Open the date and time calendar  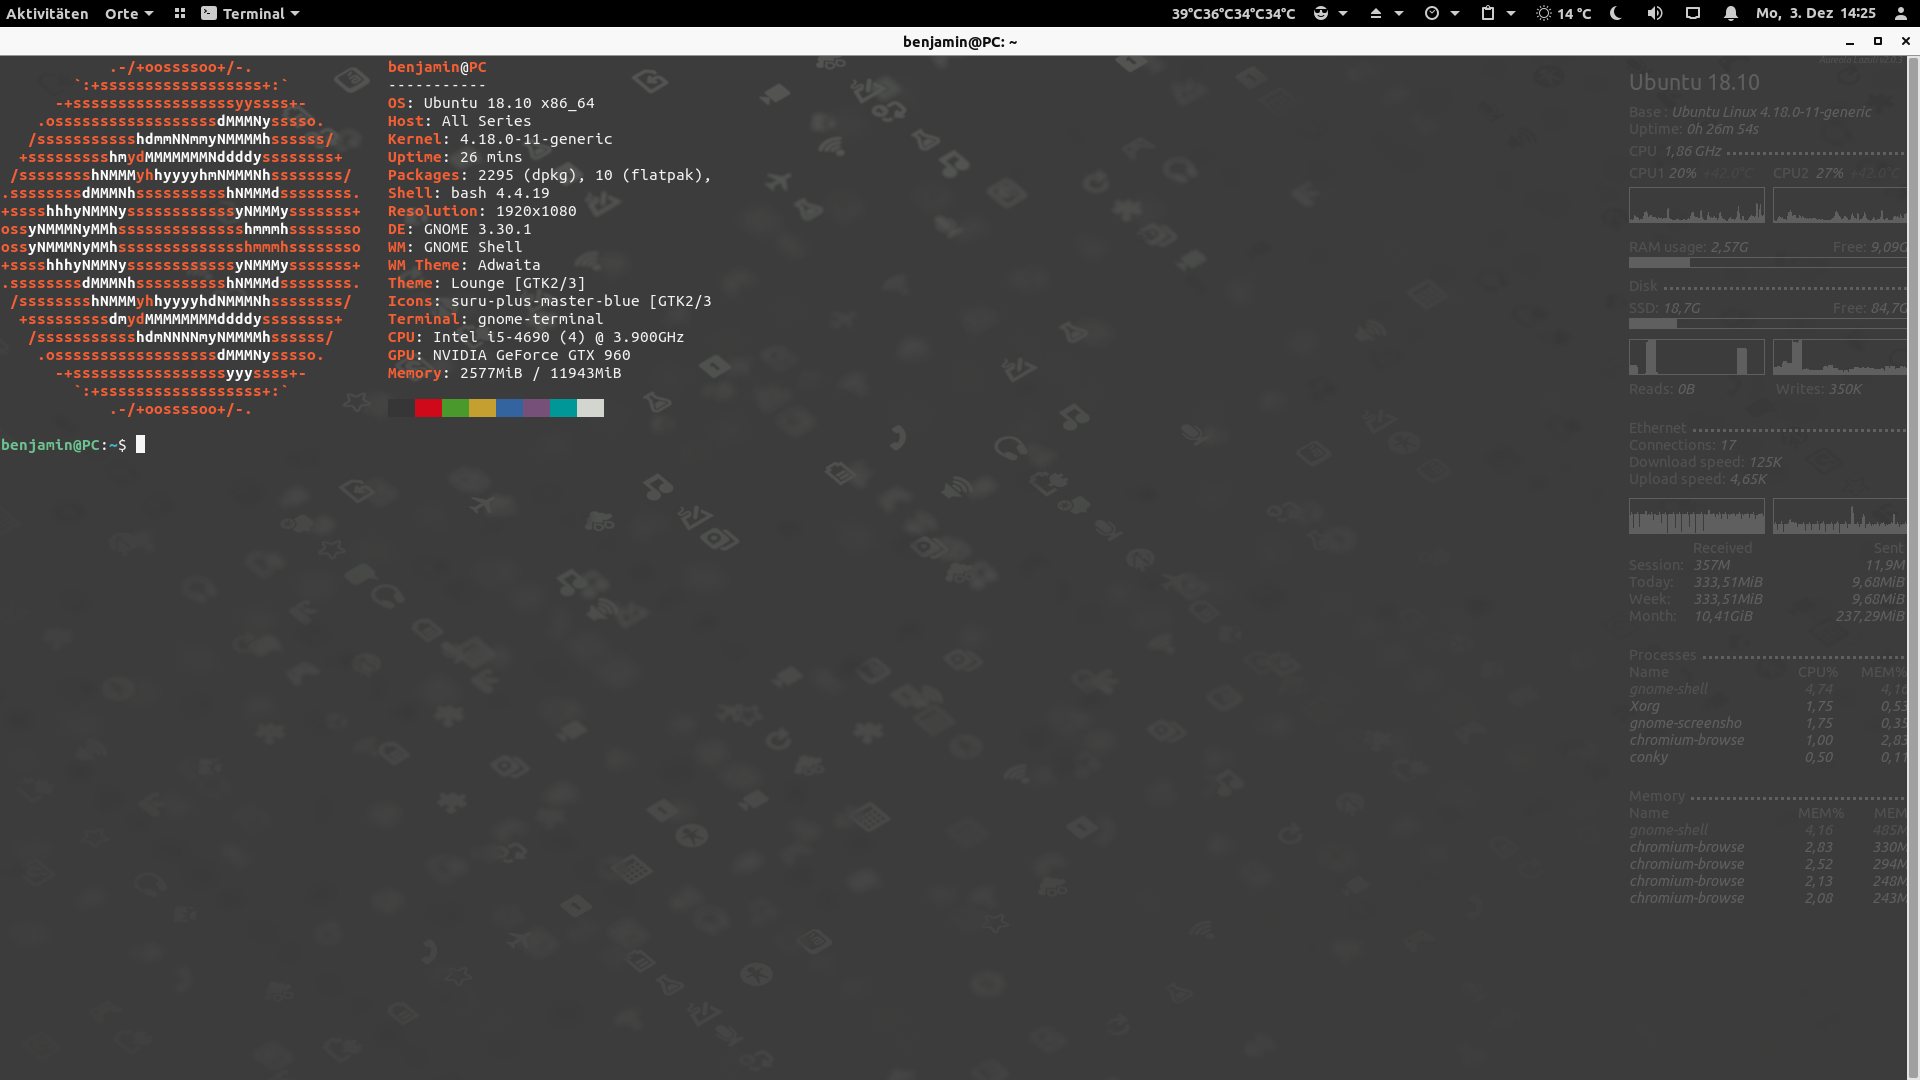coord(1815,13)
